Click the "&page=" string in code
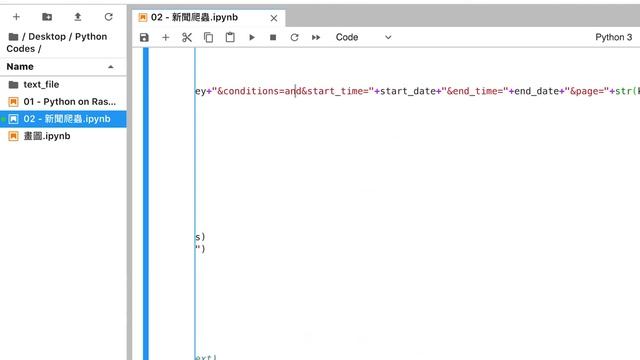This screenshot has width=640, height=360. tap(587, 91)
